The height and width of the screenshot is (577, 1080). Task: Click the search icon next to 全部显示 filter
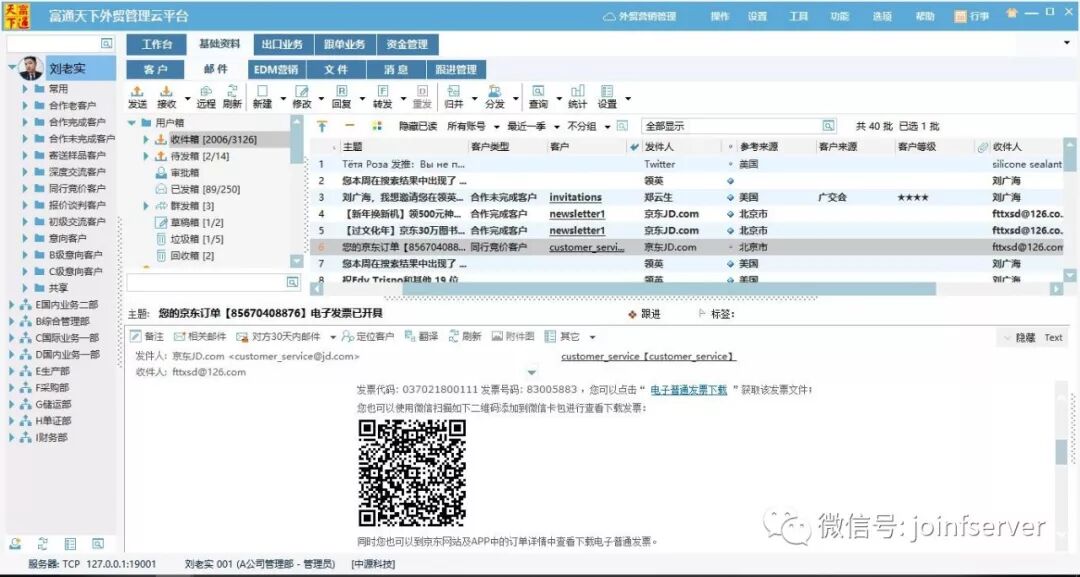click(828, 126)
